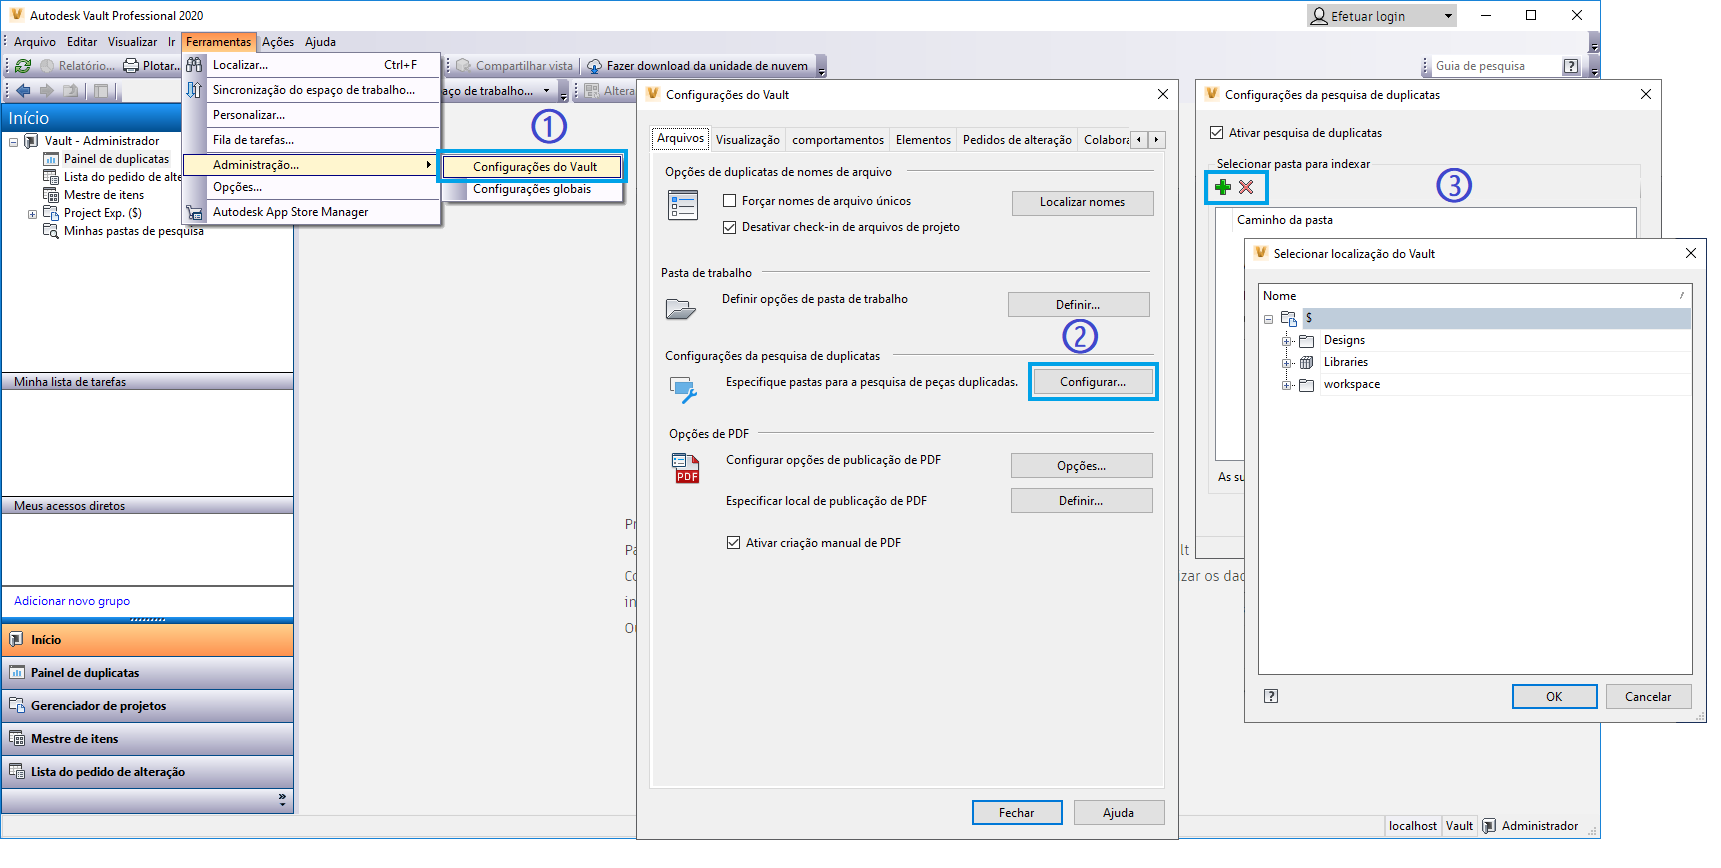Click the workspace folder icon in the location tree
The image size is (1721, 868).
point(1306,385)
